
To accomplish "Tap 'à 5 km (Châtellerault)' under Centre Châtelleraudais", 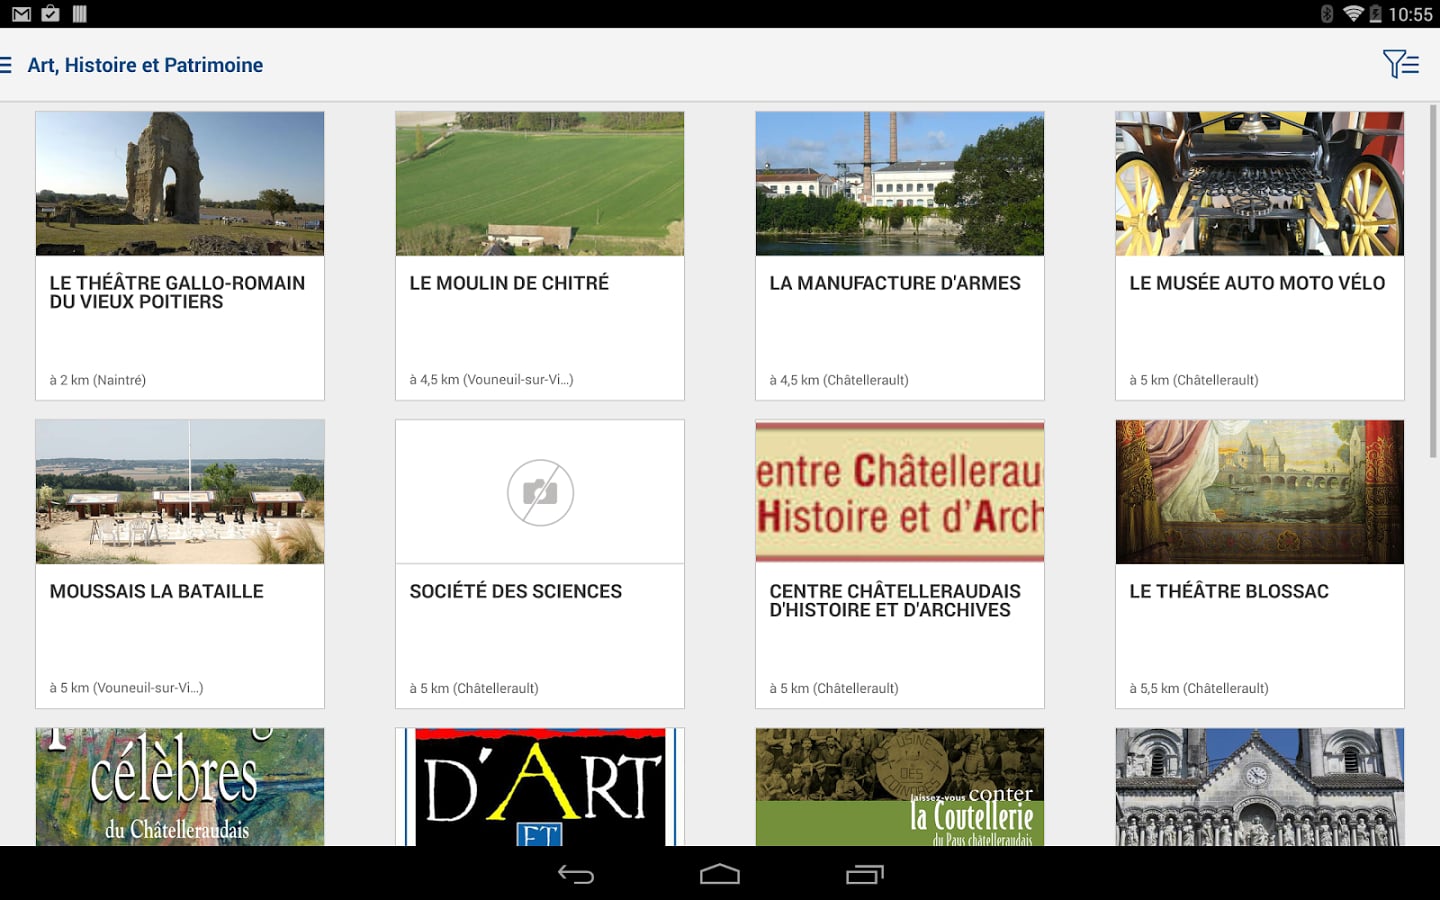I will (834, 688).
